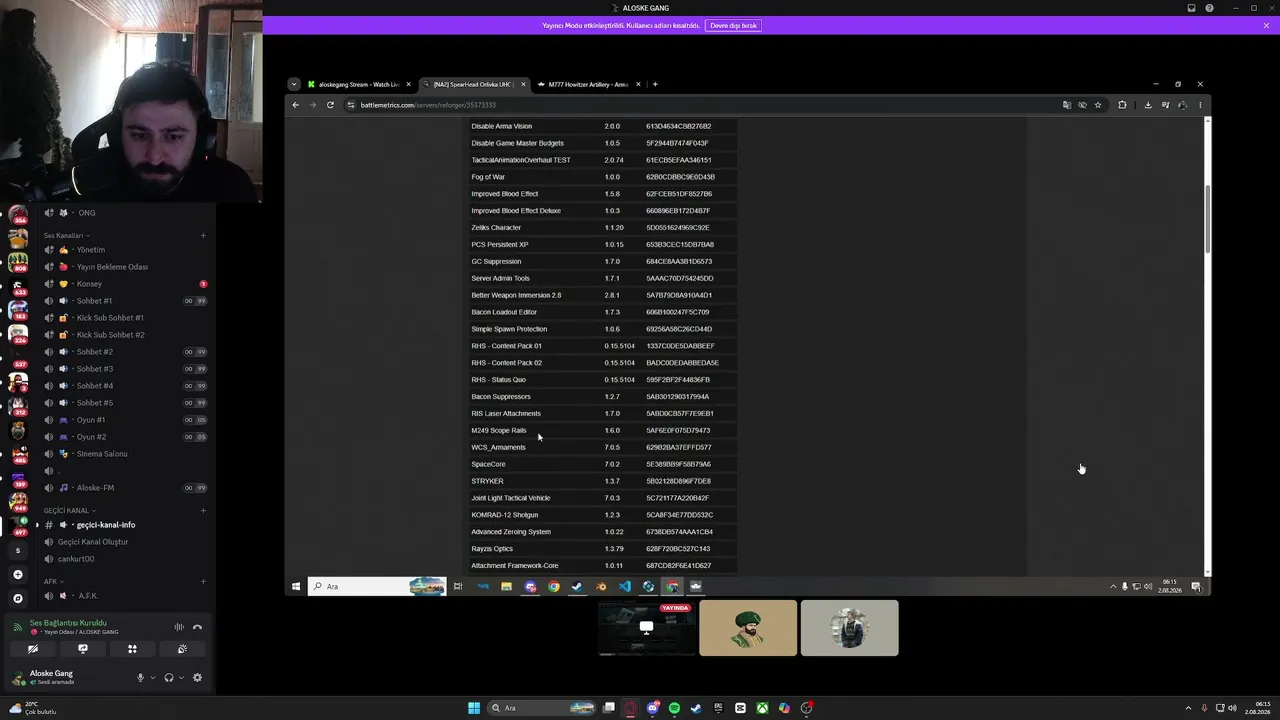Click the Windows taskbar search box
The image size is (1280, 720).
[541, 708]
